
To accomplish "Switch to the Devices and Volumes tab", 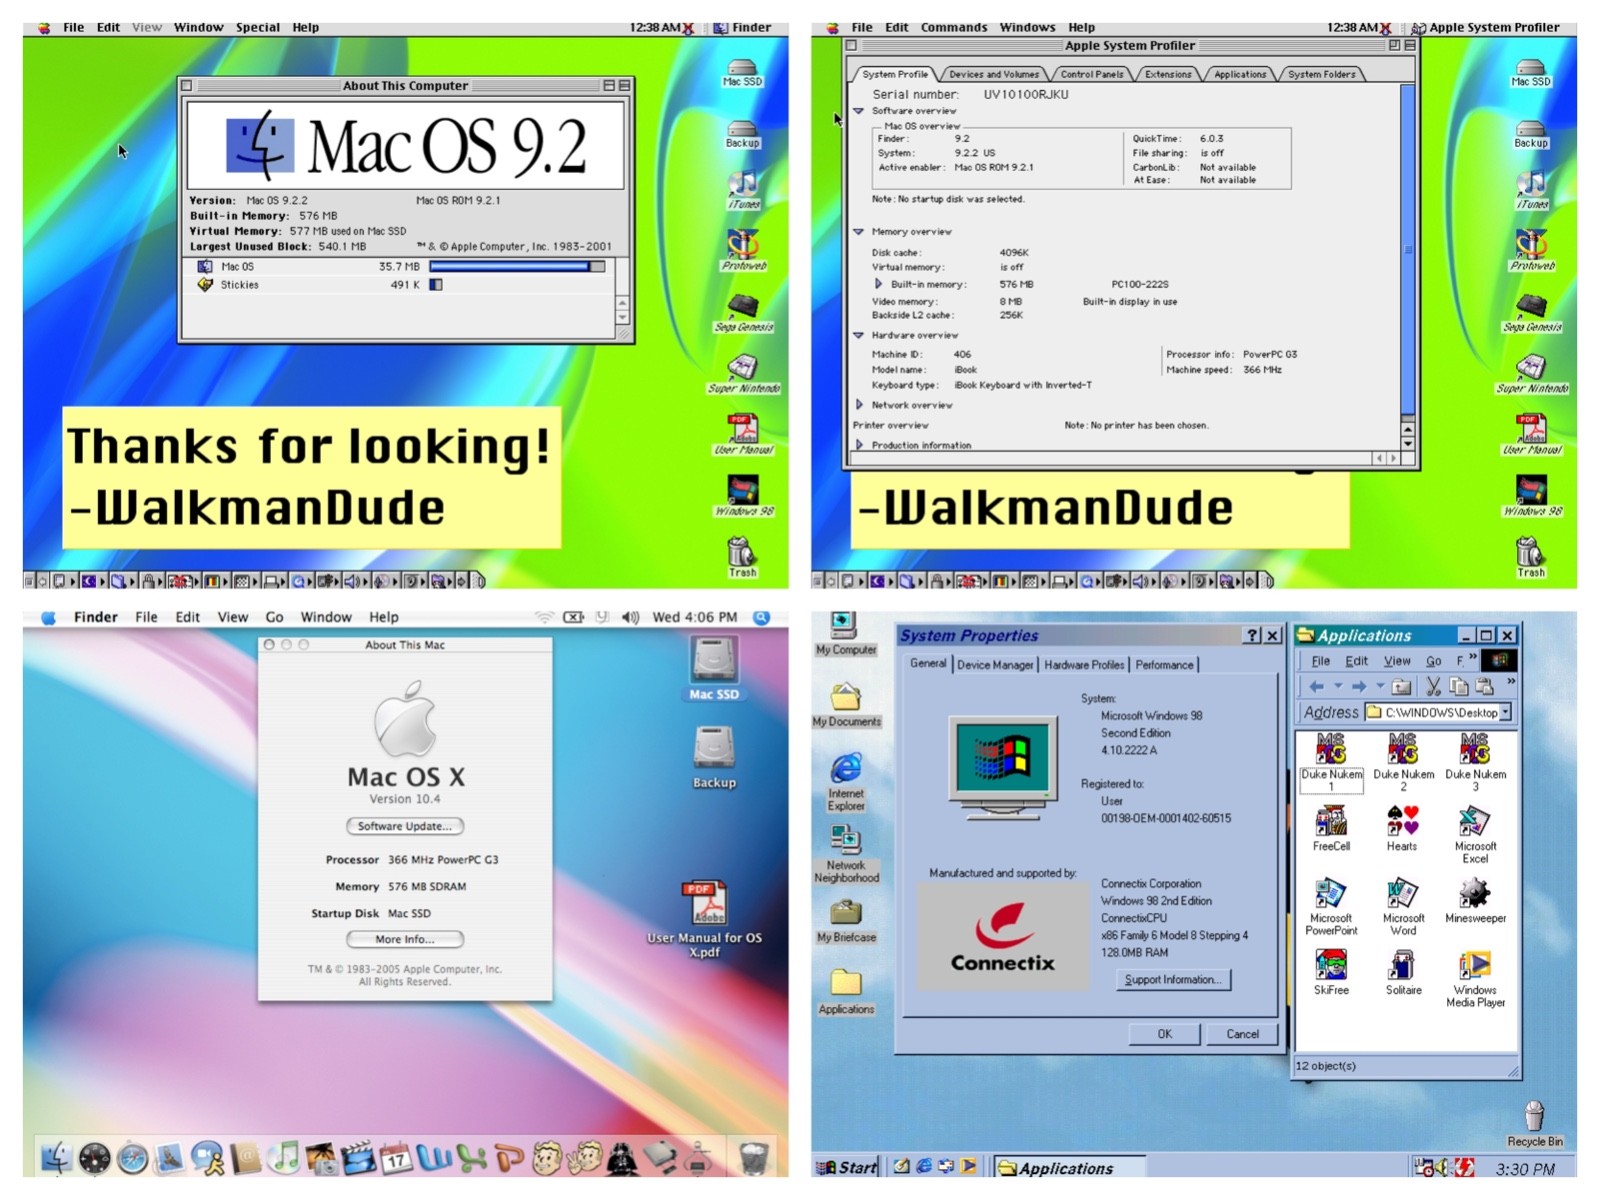I will point(993,74).
